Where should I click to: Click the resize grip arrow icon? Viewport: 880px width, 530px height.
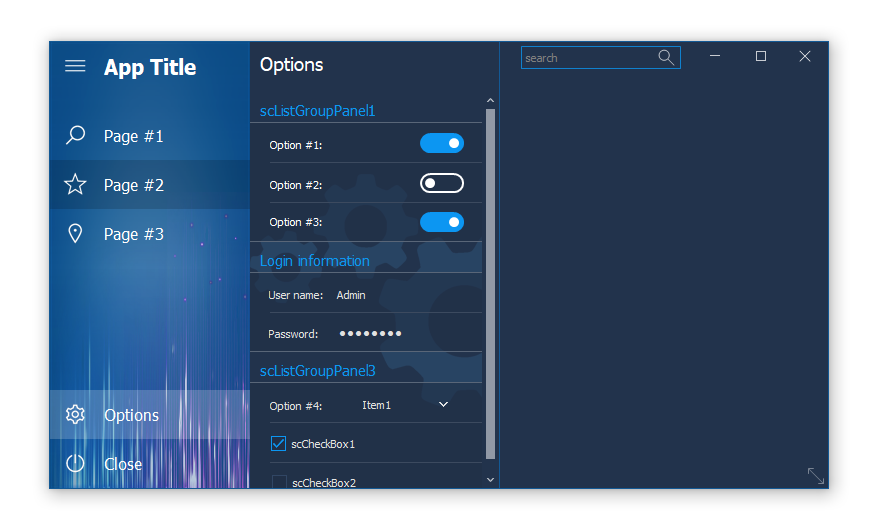click(815, 476)
